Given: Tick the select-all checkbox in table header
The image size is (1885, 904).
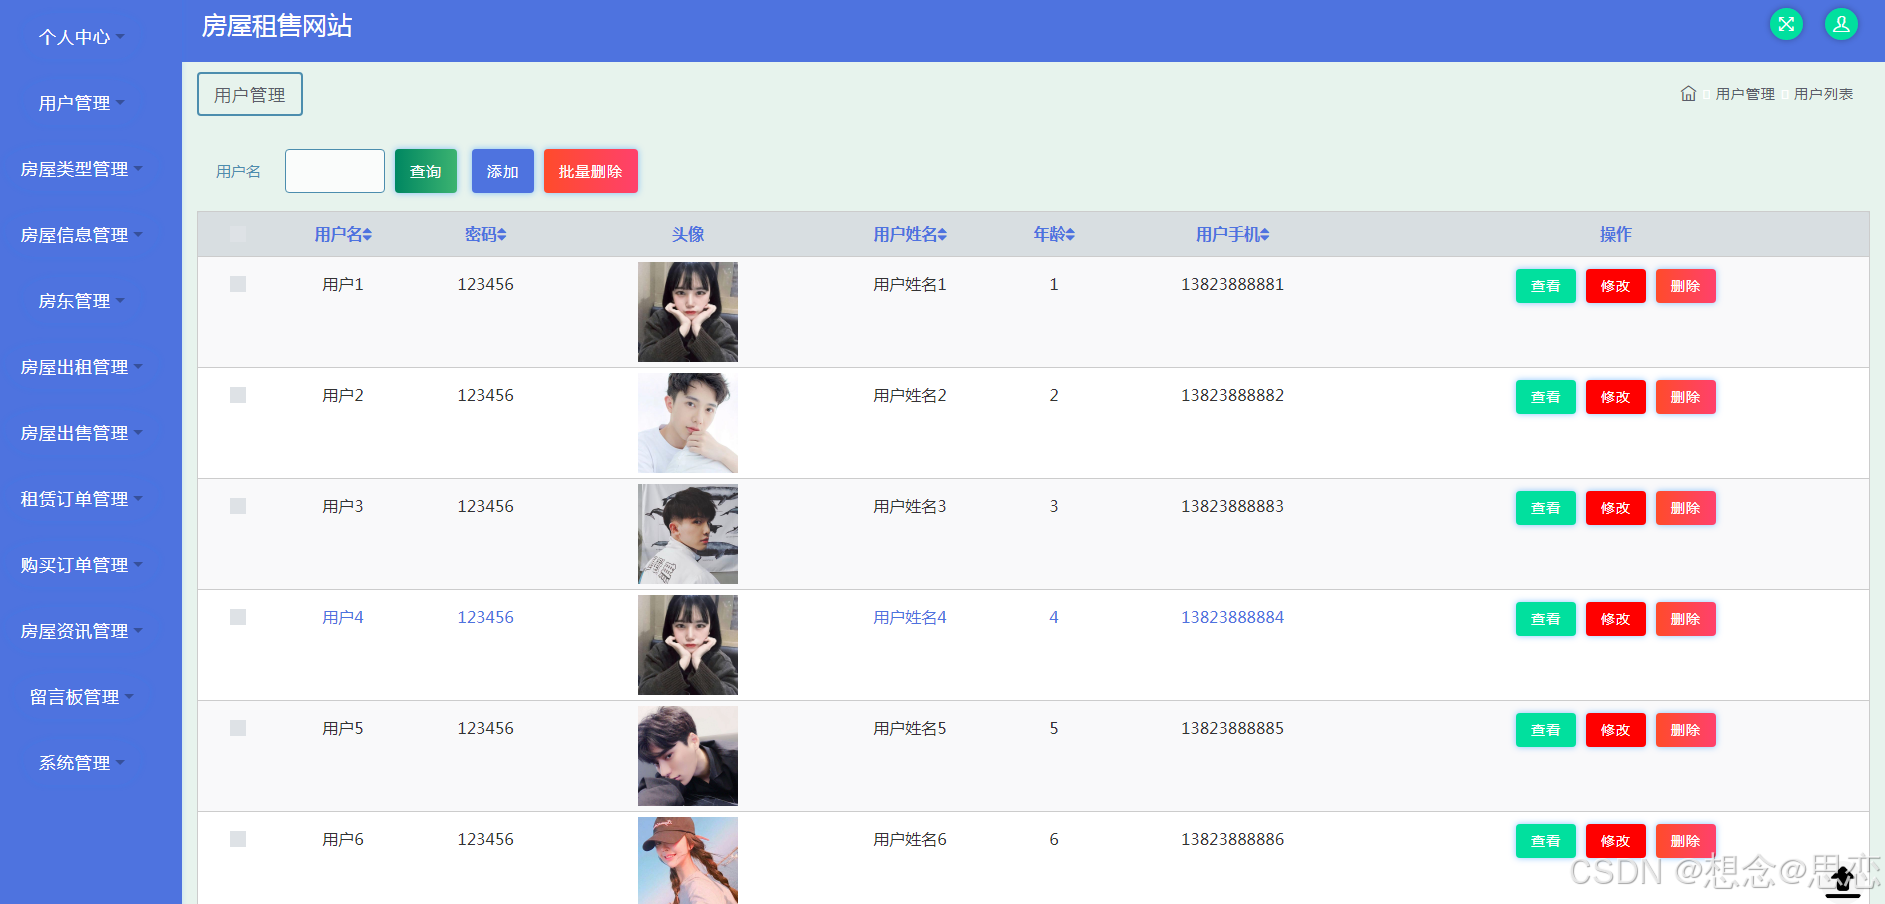Looking at the screenshot, I should [x=238, y=234].
